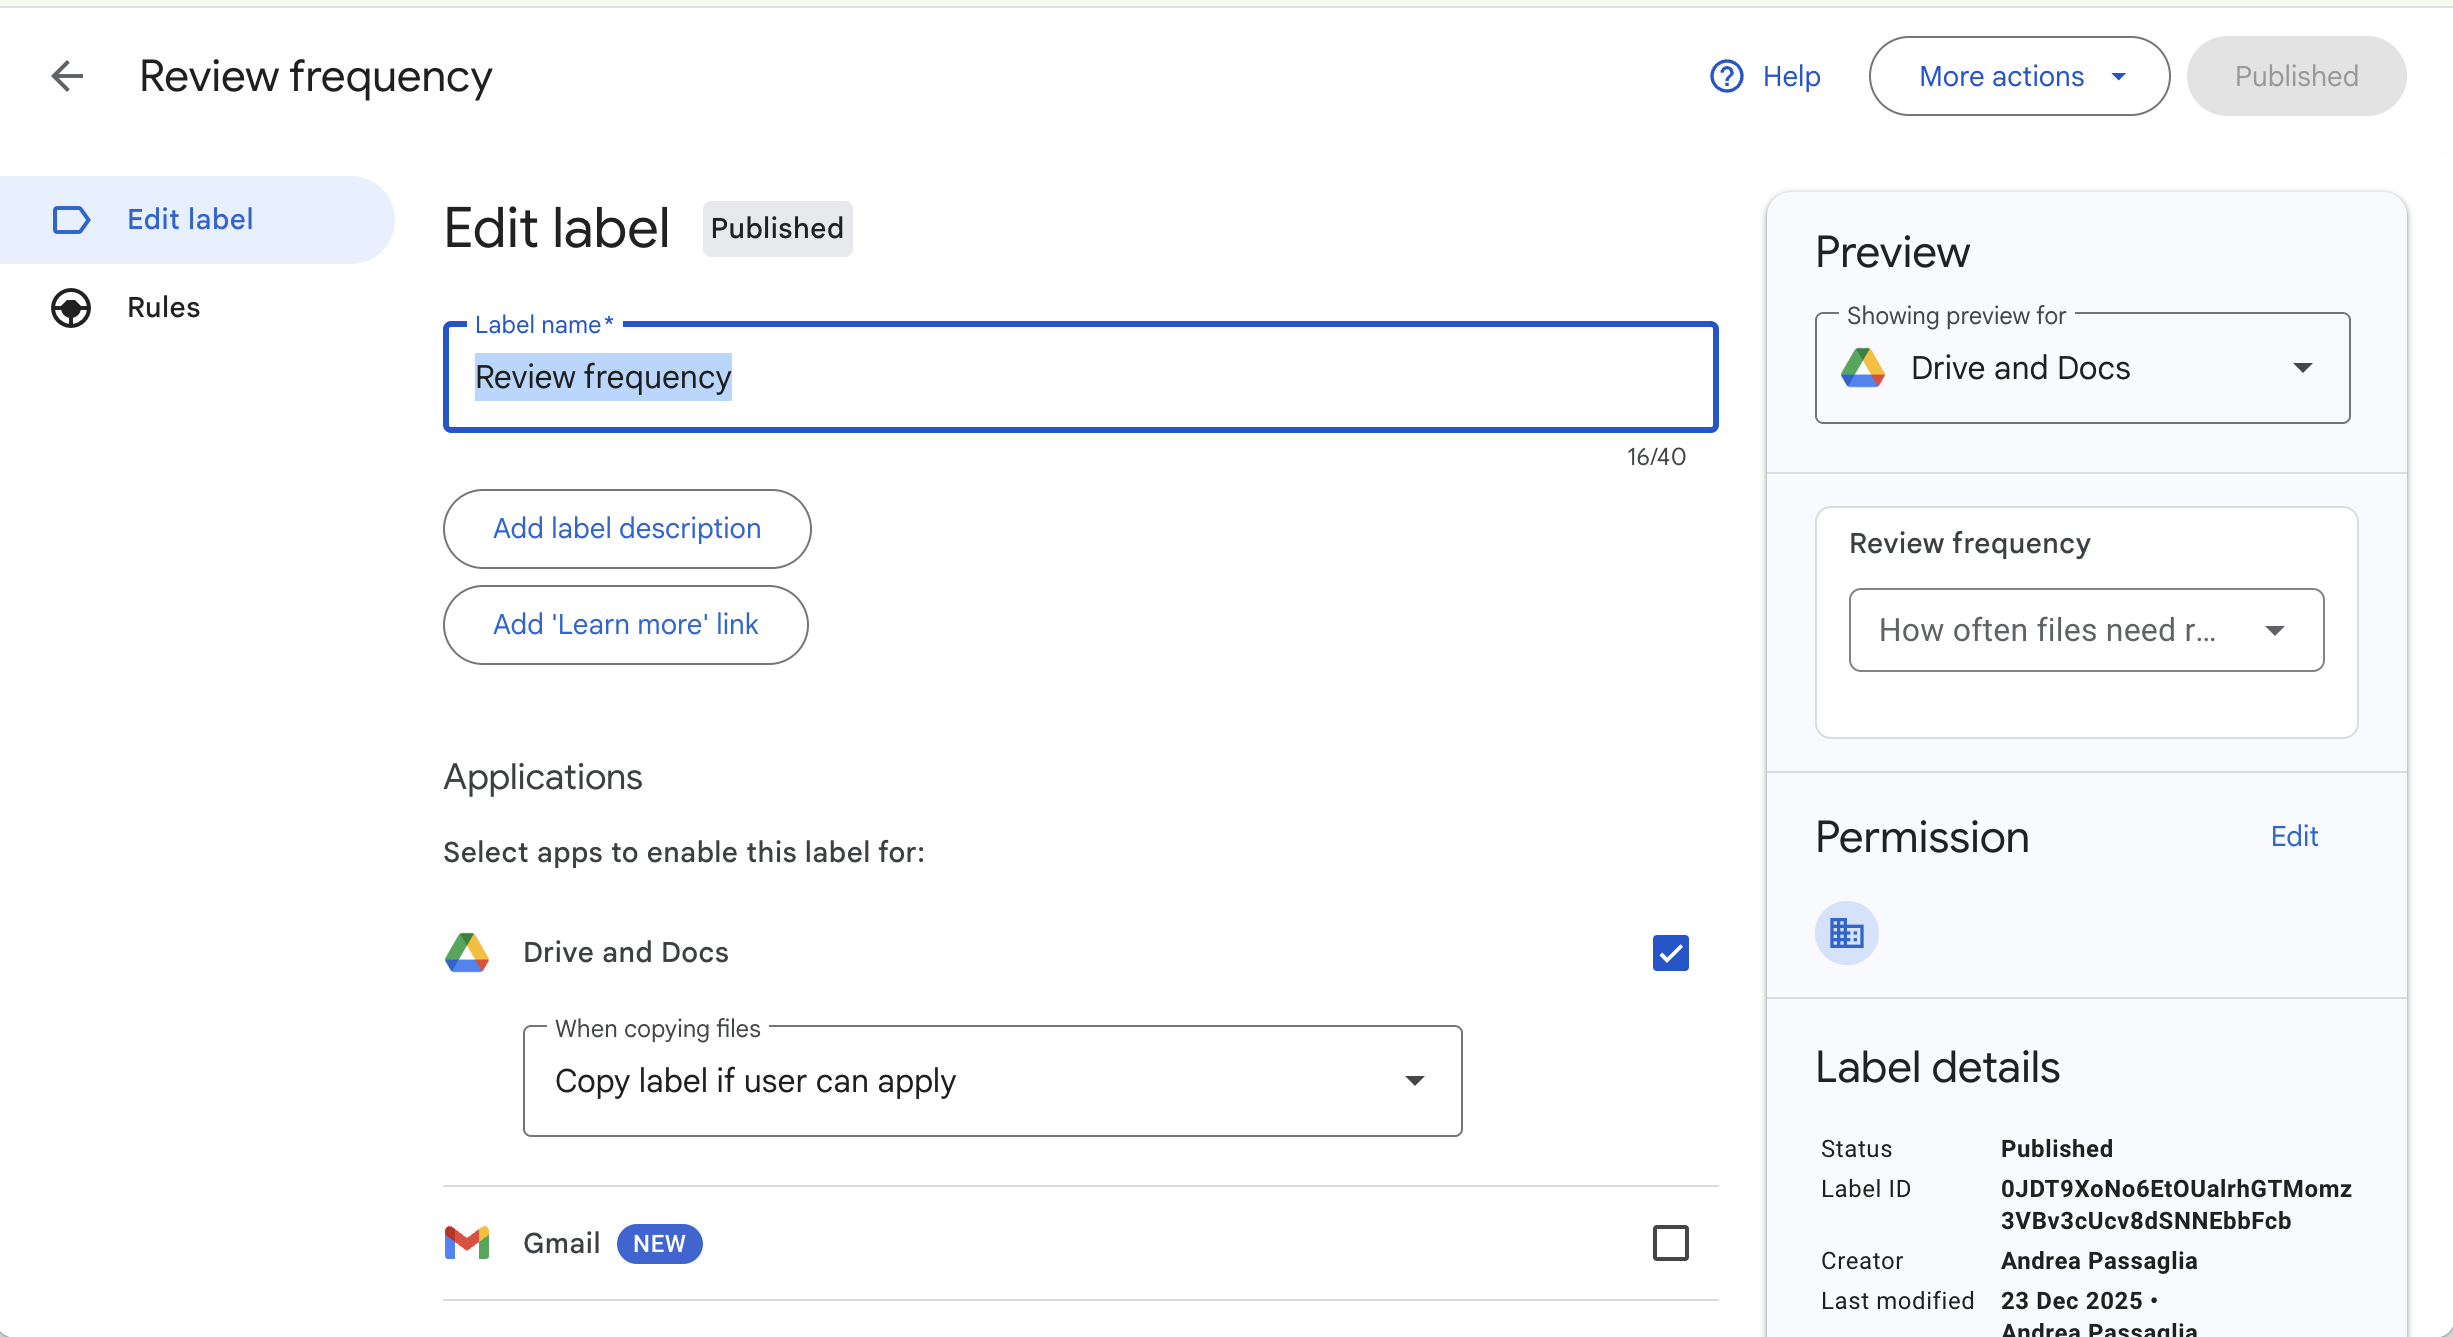Switch to the Rules section
Image resolution: width=2453 pixels, height=1337 pixels.
click(164, 308)
